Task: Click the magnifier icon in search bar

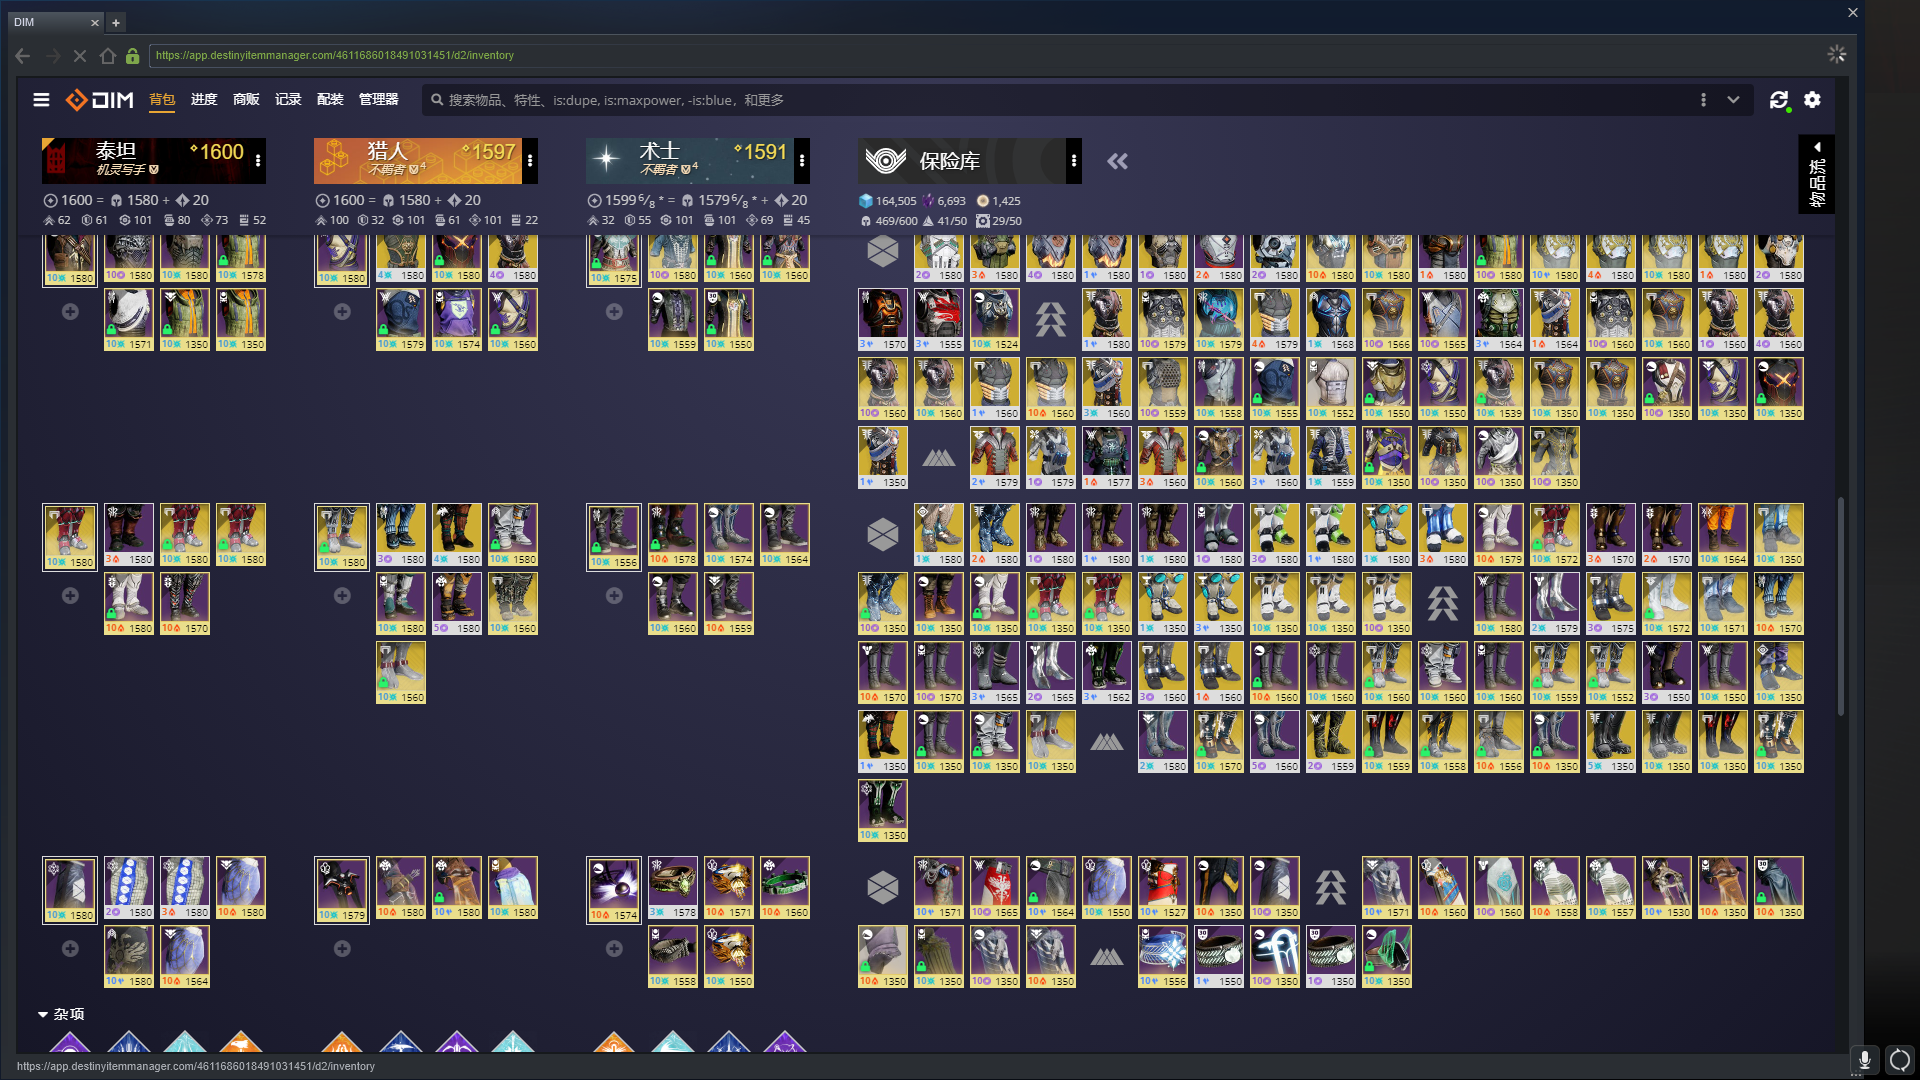Action: [437, 100]
